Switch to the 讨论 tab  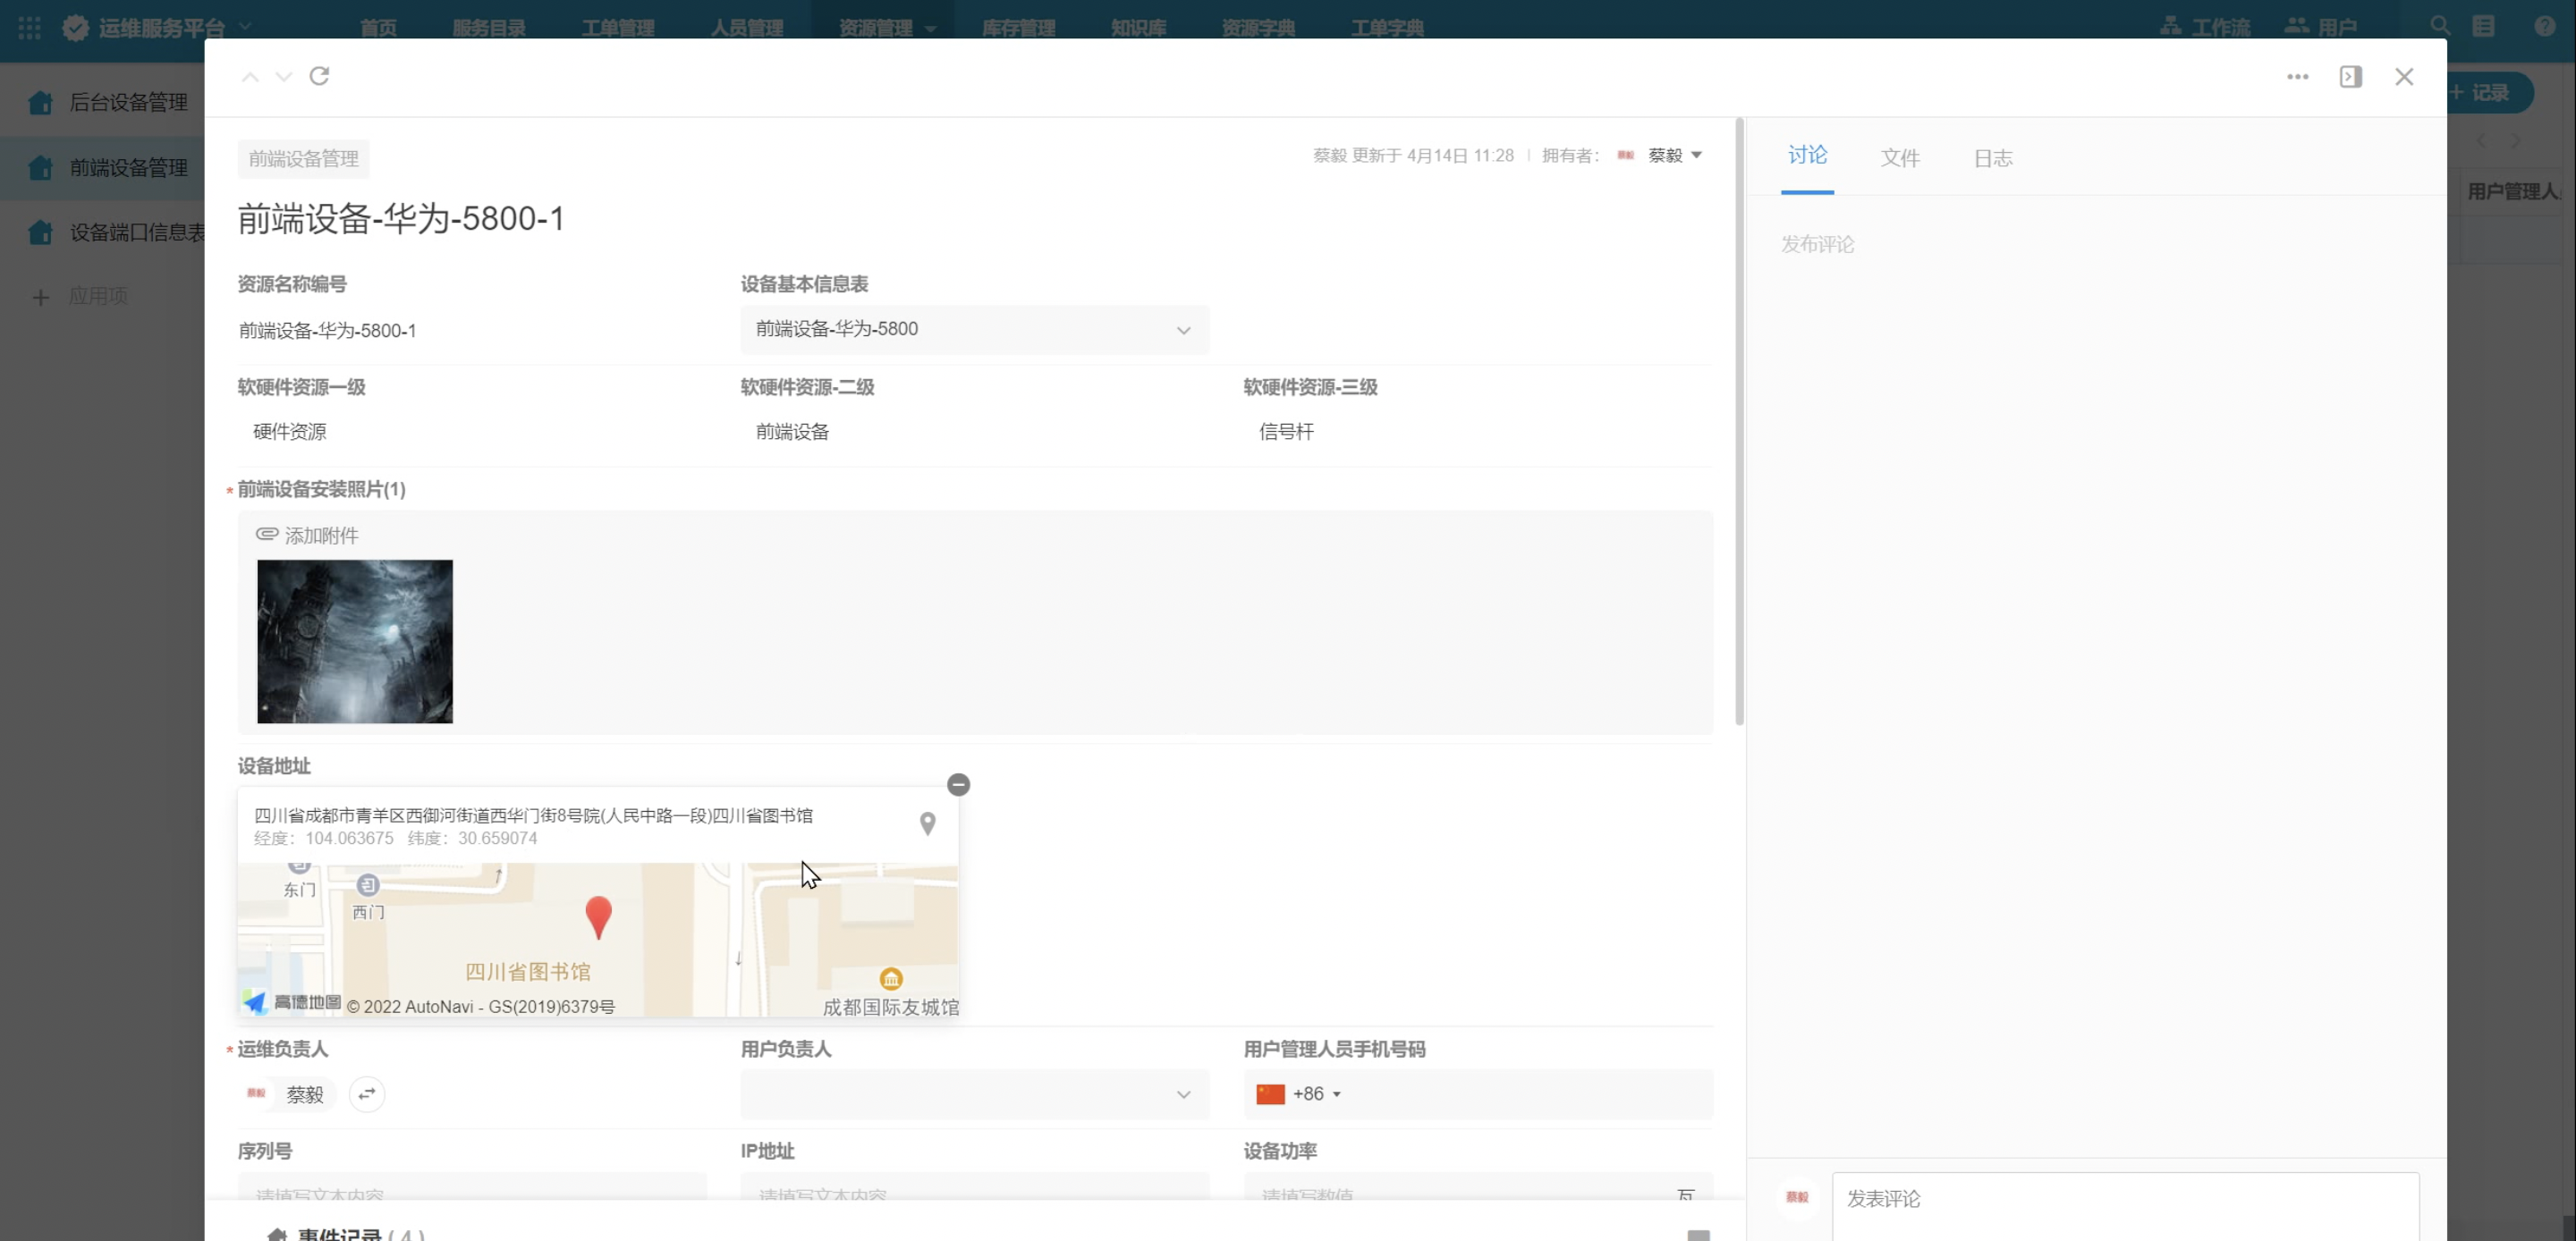[1807, 156]
